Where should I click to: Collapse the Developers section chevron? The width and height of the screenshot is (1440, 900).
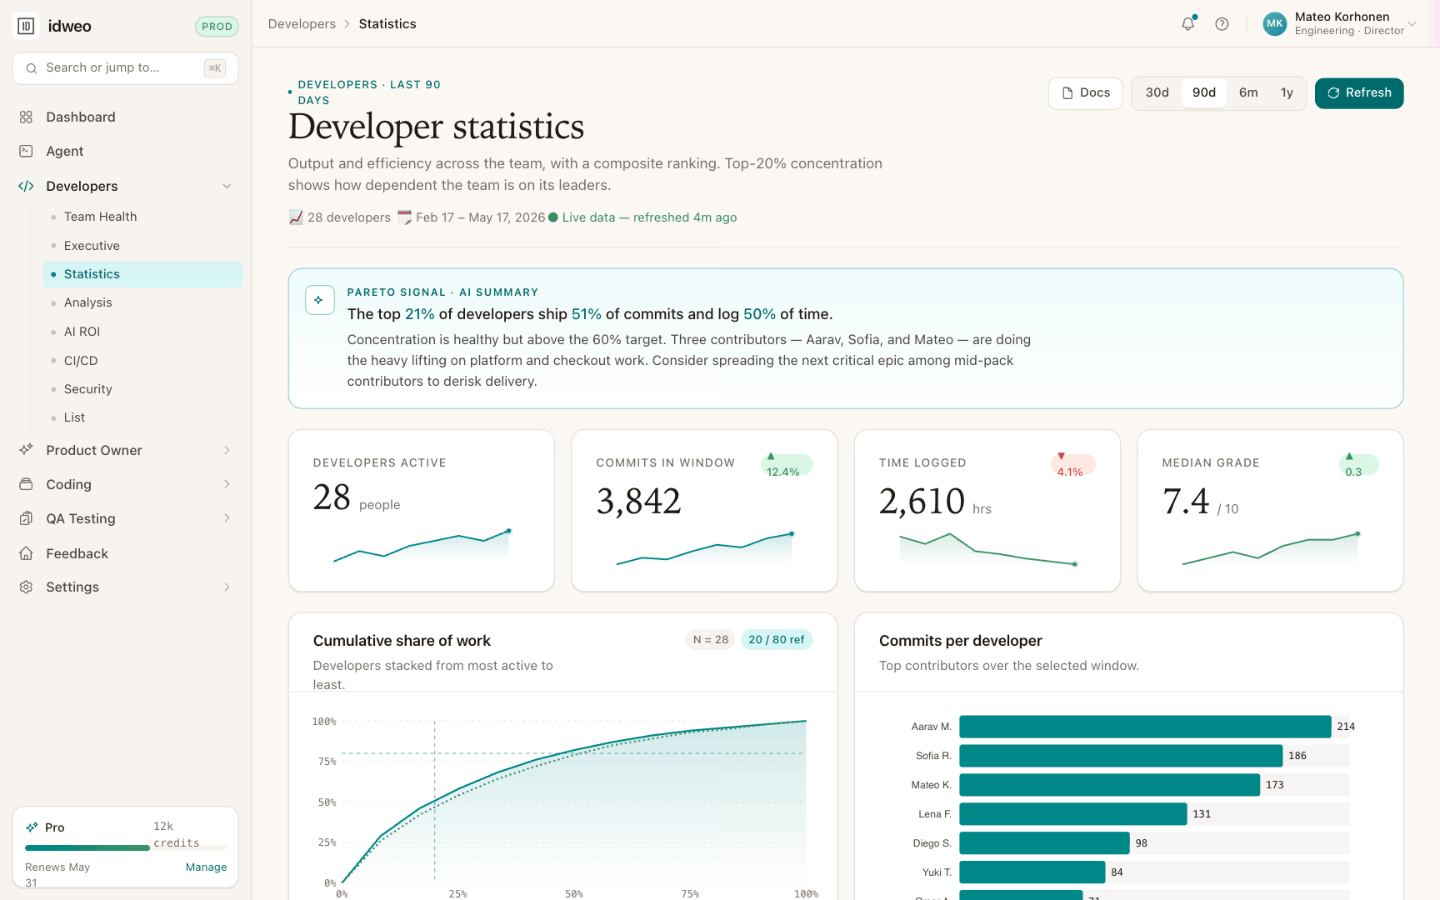227,186
